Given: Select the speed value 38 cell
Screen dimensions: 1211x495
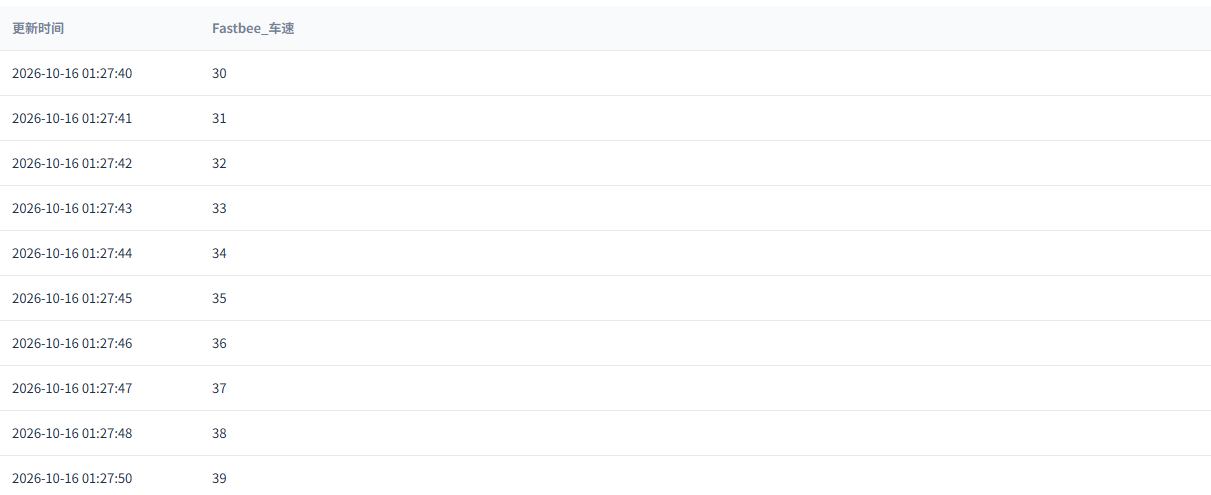Looking at the screenshot, I should coord(219,433).
